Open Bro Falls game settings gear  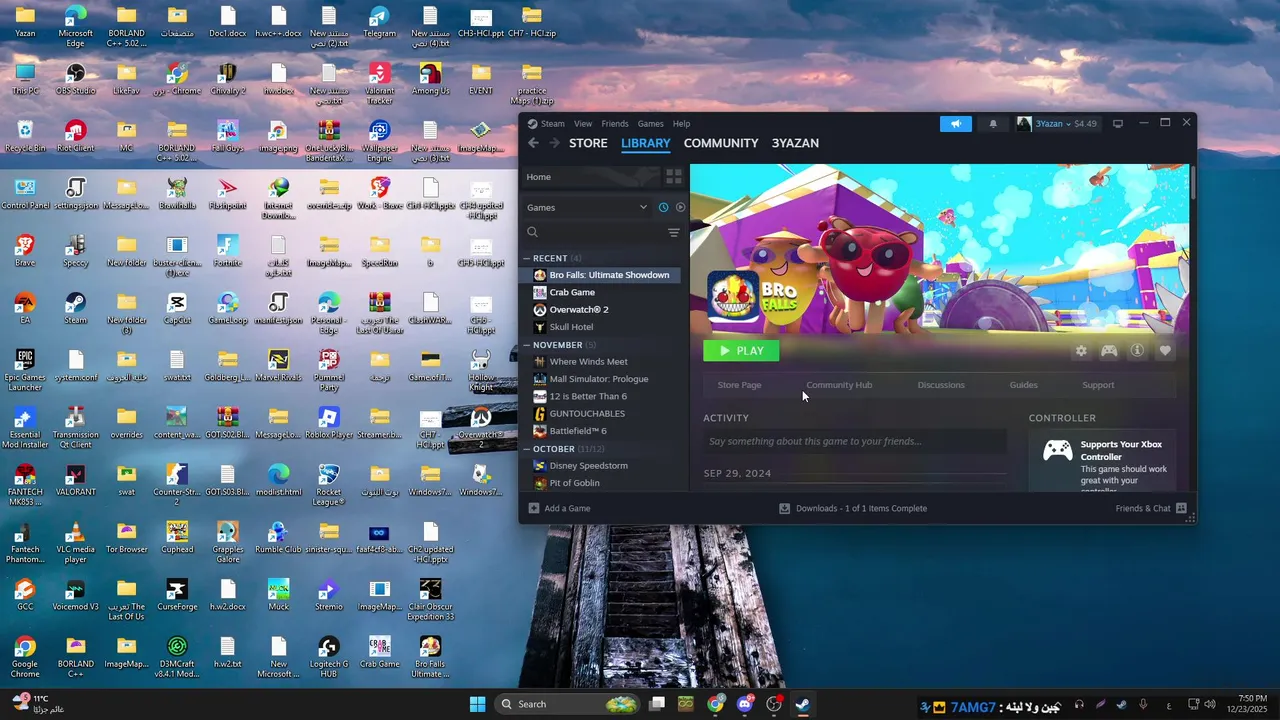click(x=1081, y=351)
